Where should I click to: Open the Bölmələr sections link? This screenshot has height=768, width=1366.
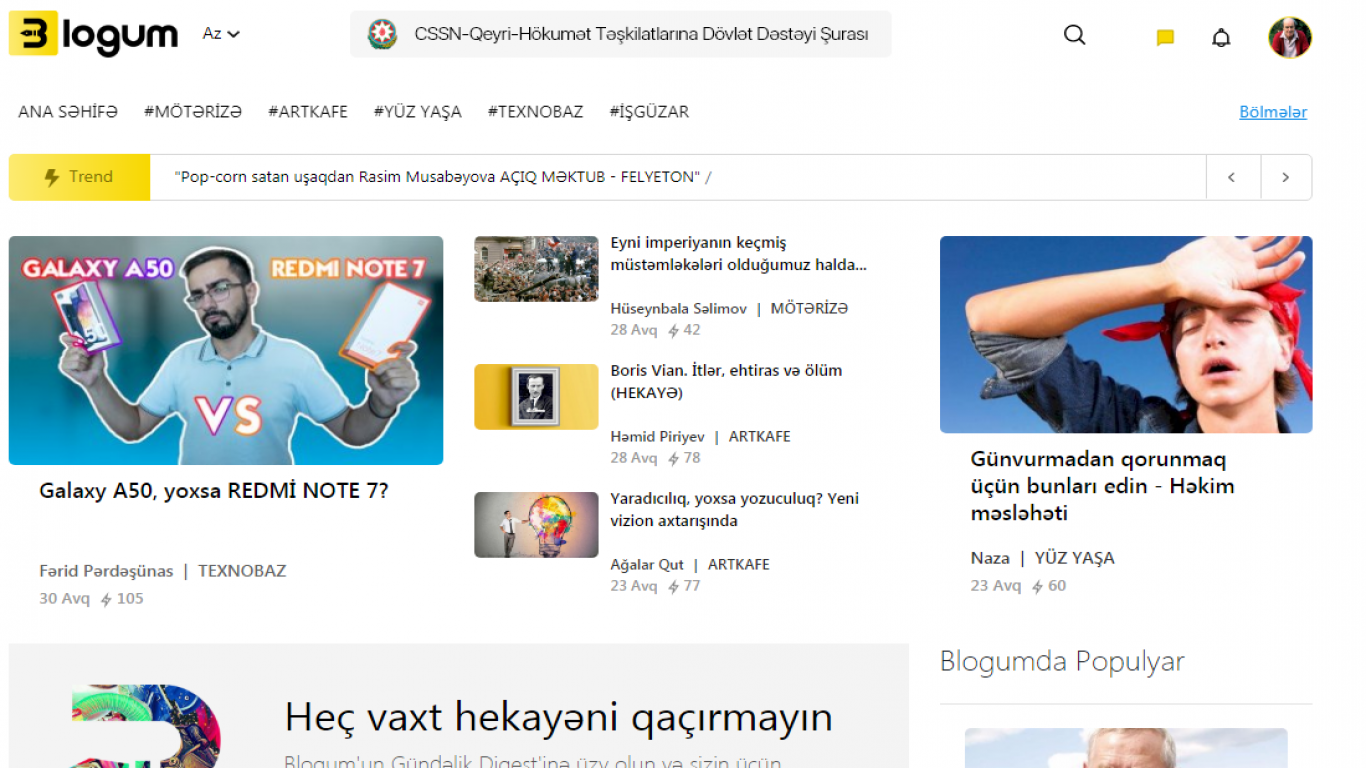(1272, 112)
